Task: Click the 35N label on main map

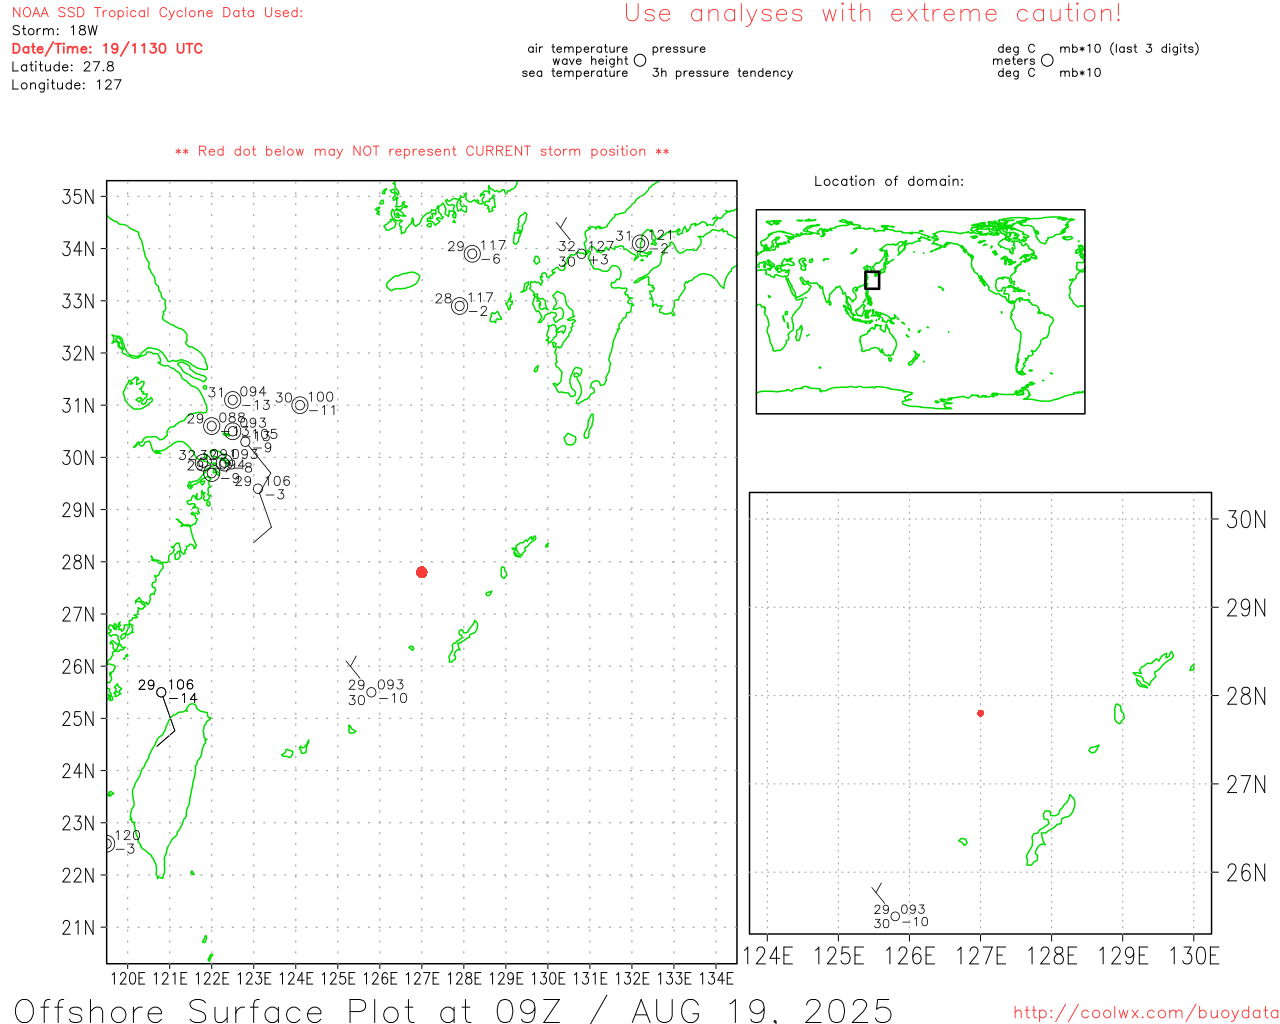Action: [x=78, y=197]
